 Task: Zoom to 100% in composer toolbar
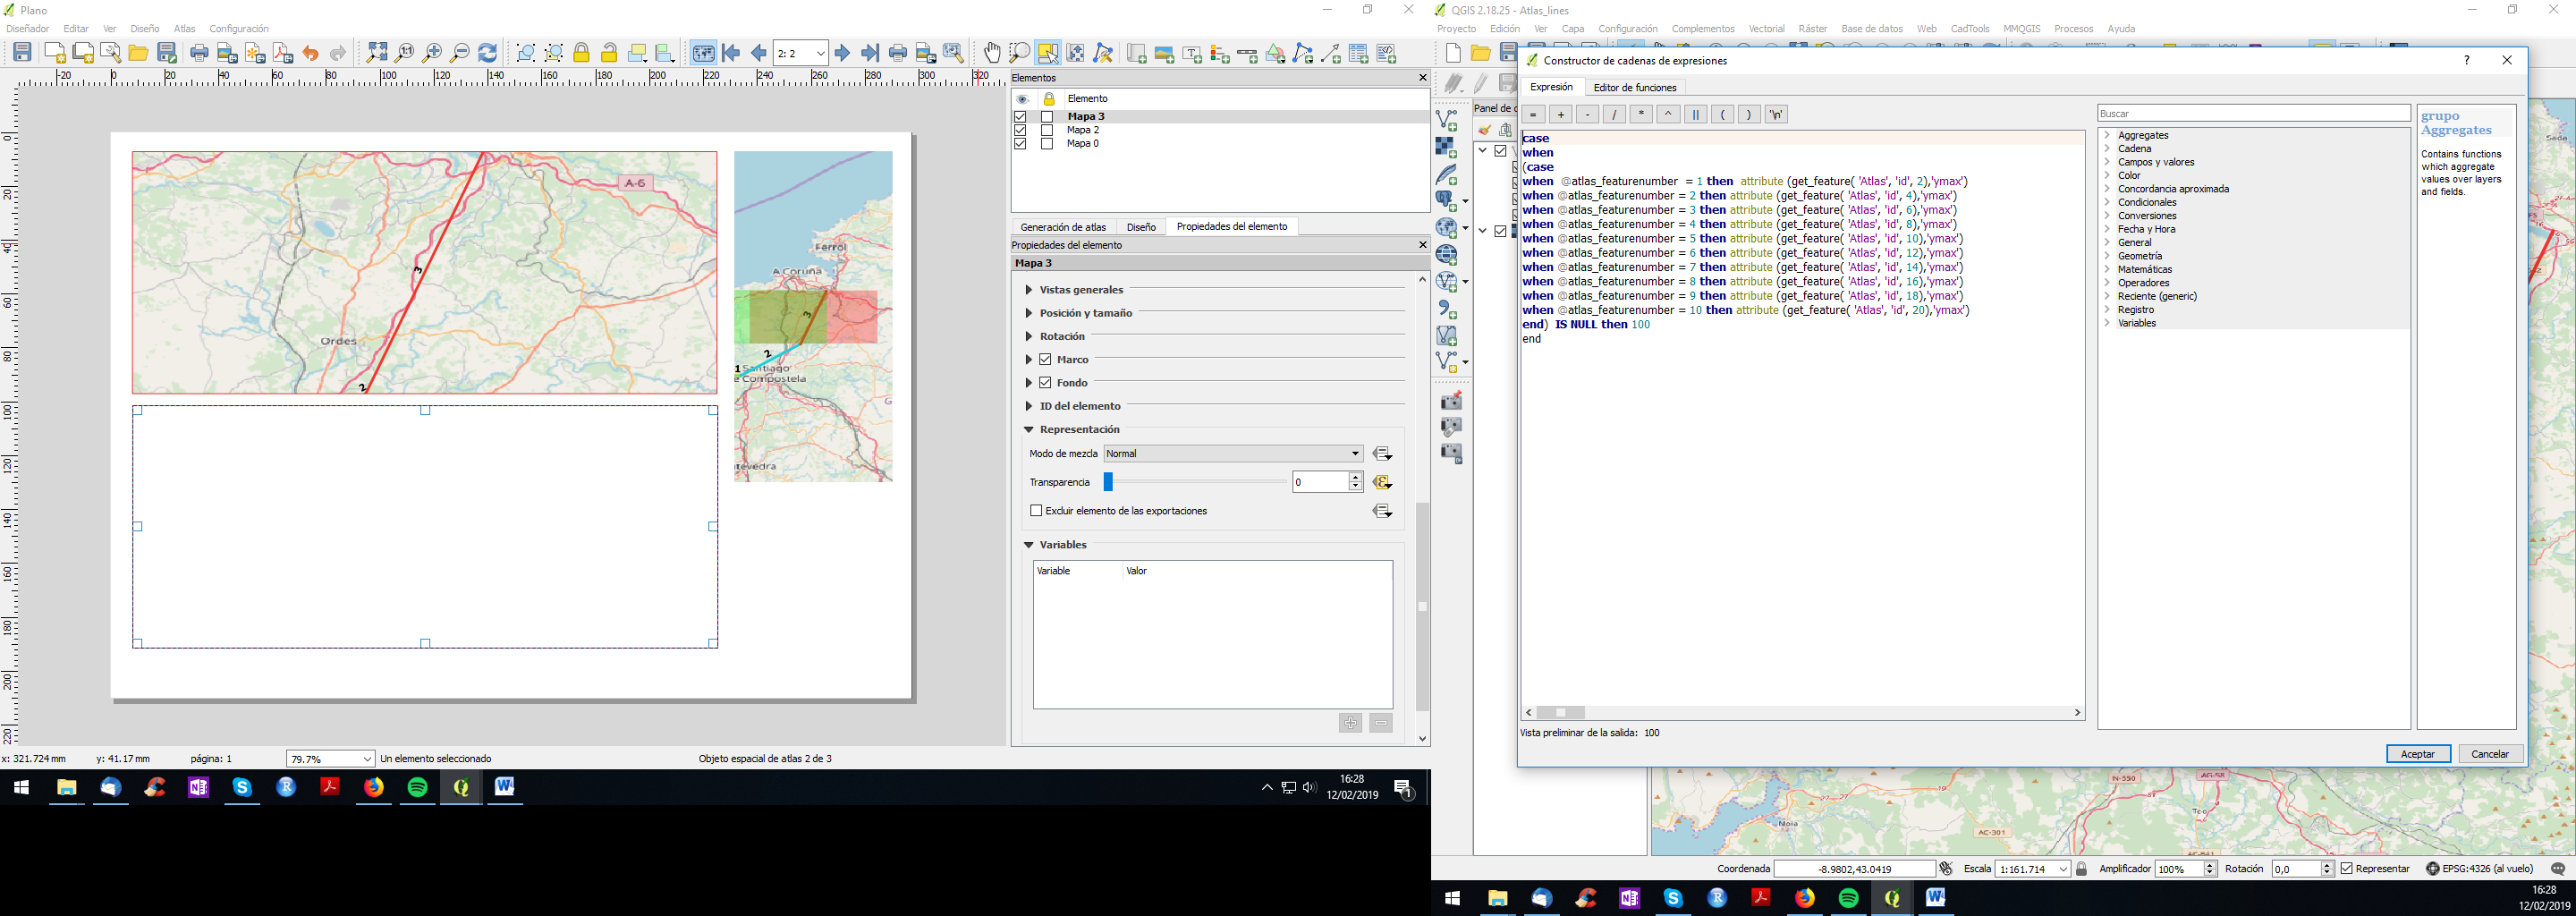(405, 53)
